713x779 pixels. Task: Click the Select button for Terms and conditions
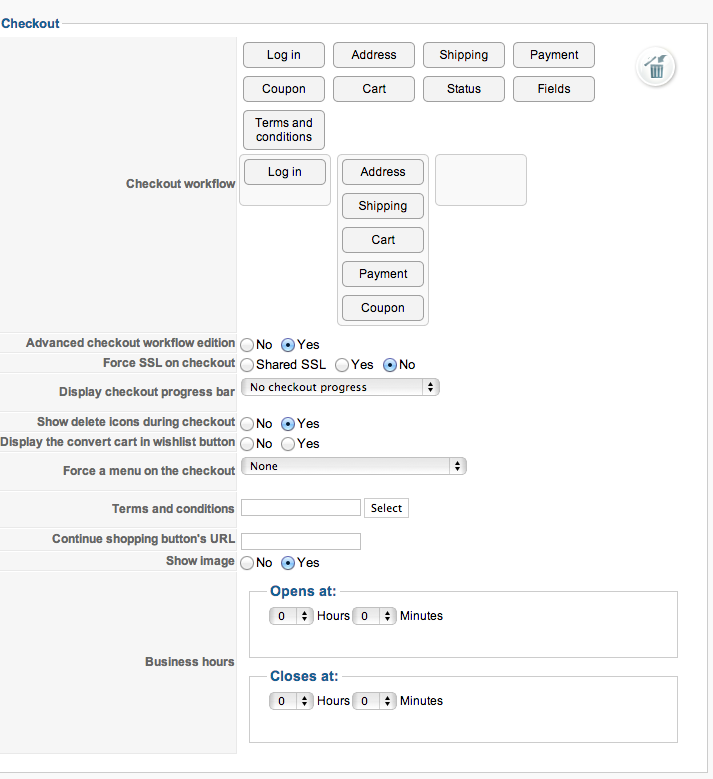386,508
